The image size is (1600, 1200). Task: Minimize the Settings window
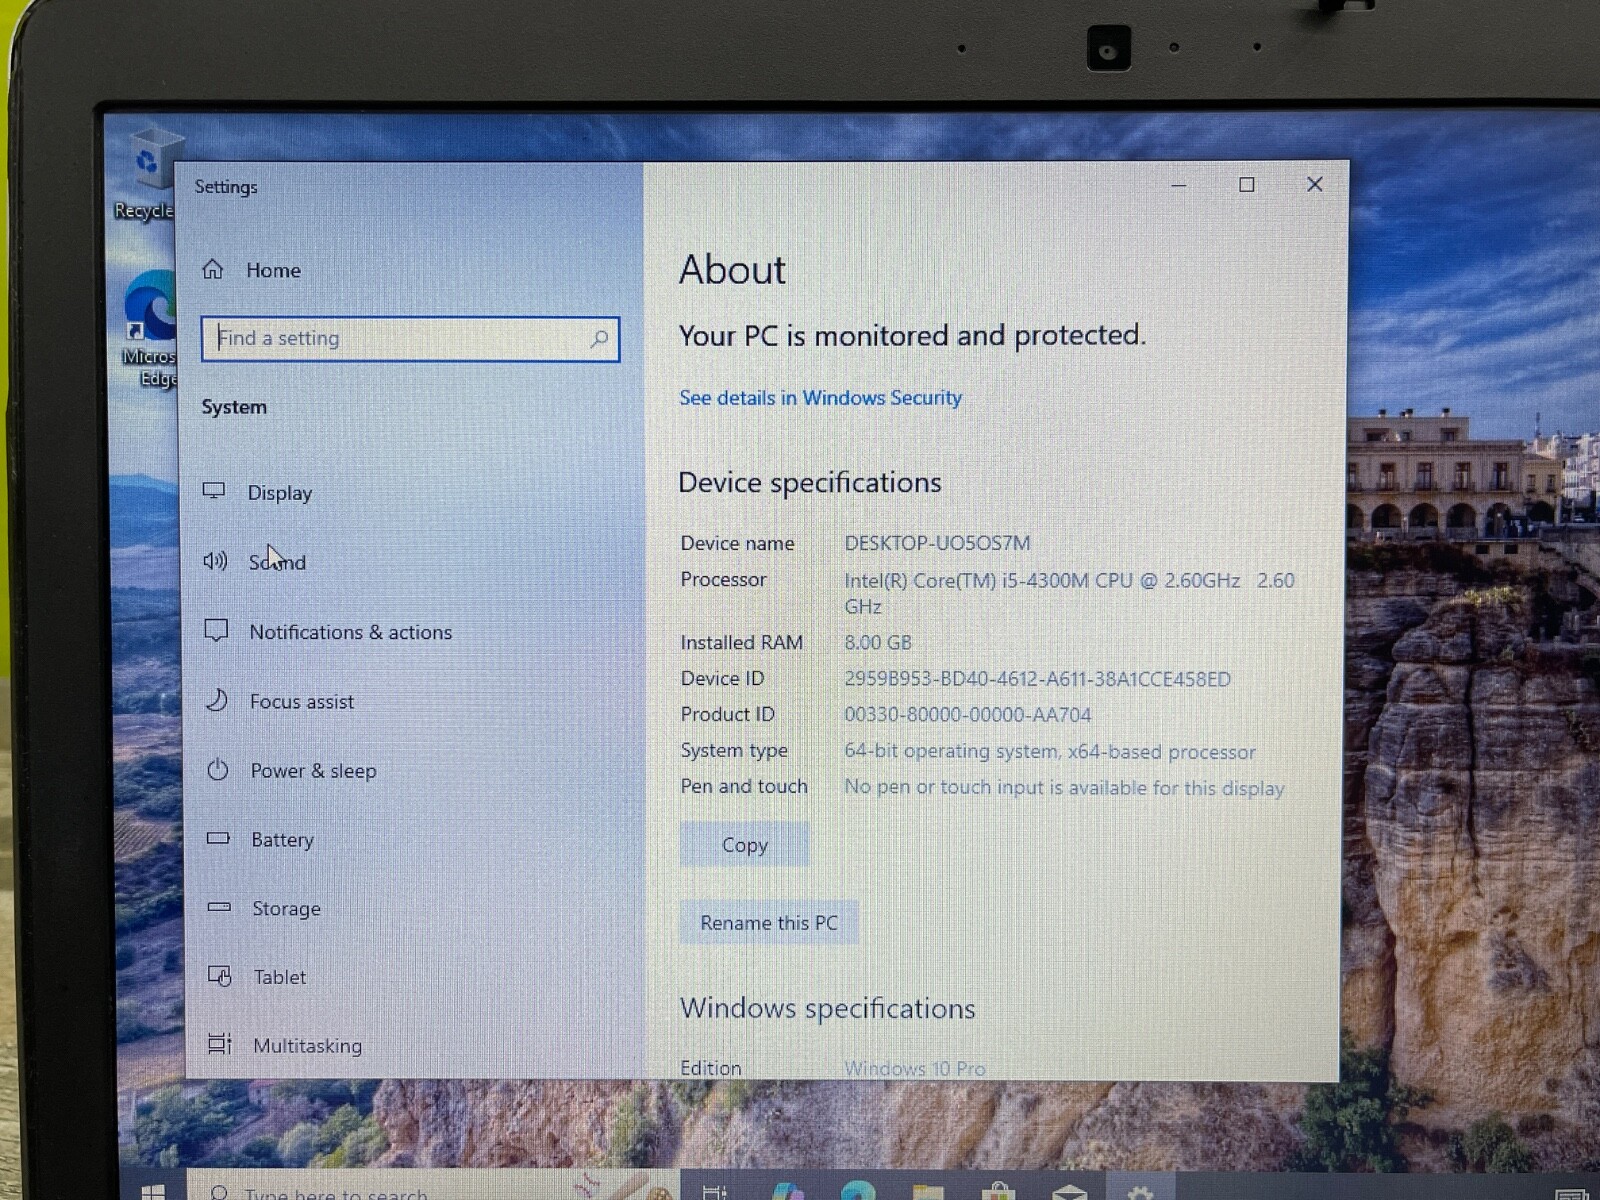coord(1179,185)
